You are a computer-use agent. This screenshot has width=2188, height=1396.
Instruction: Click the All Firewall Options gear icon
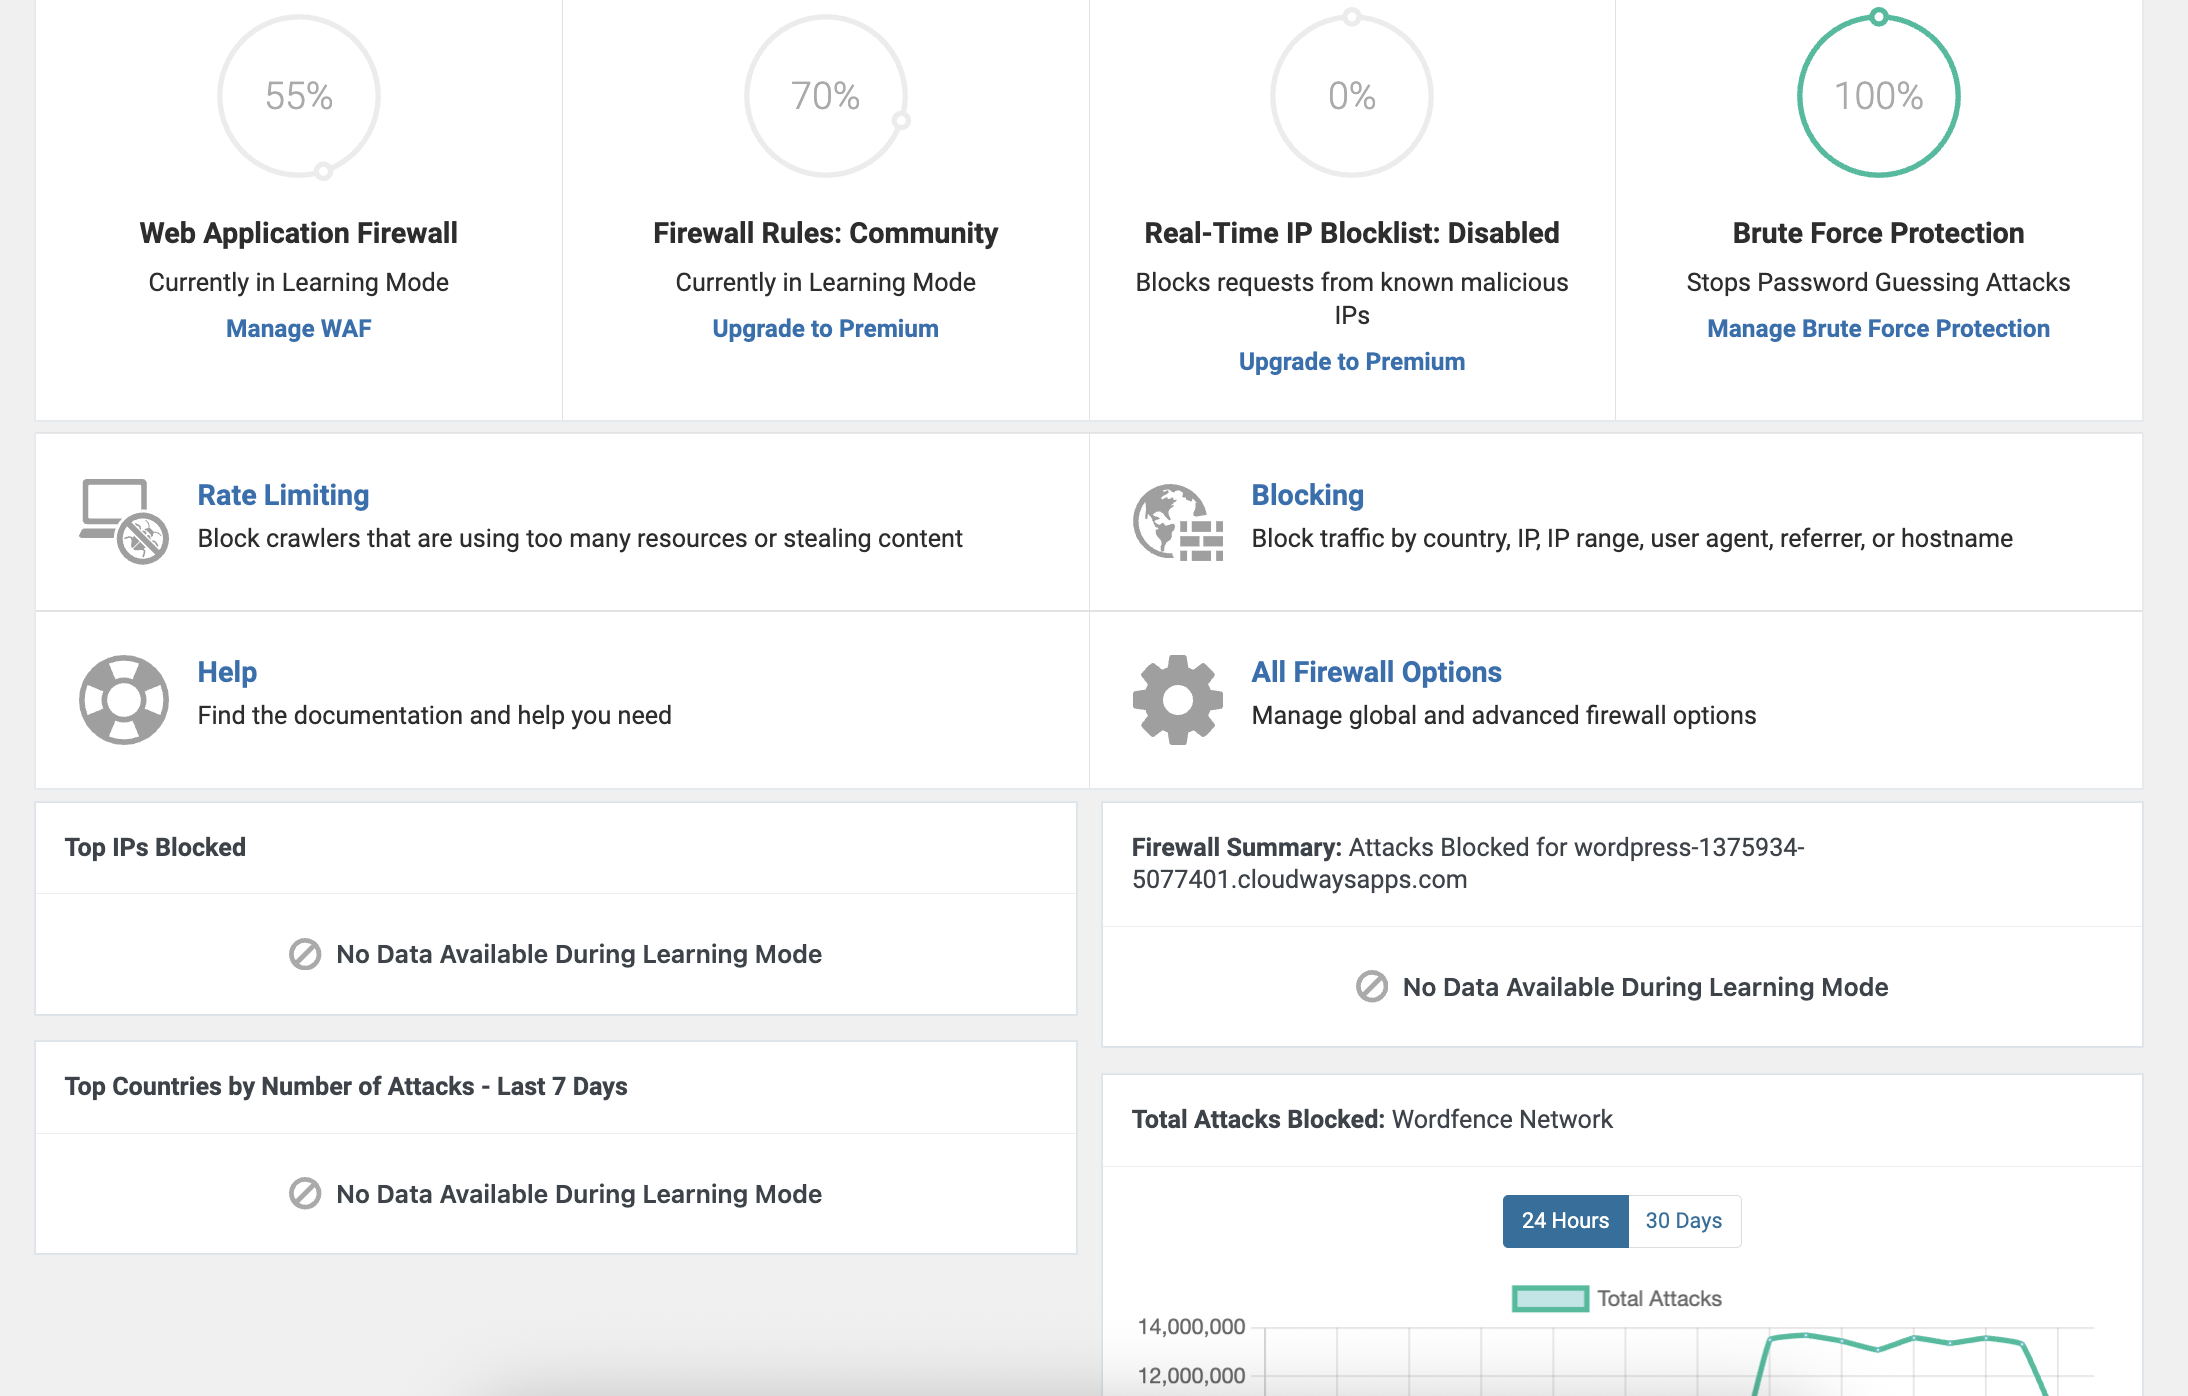(1177, 699)
